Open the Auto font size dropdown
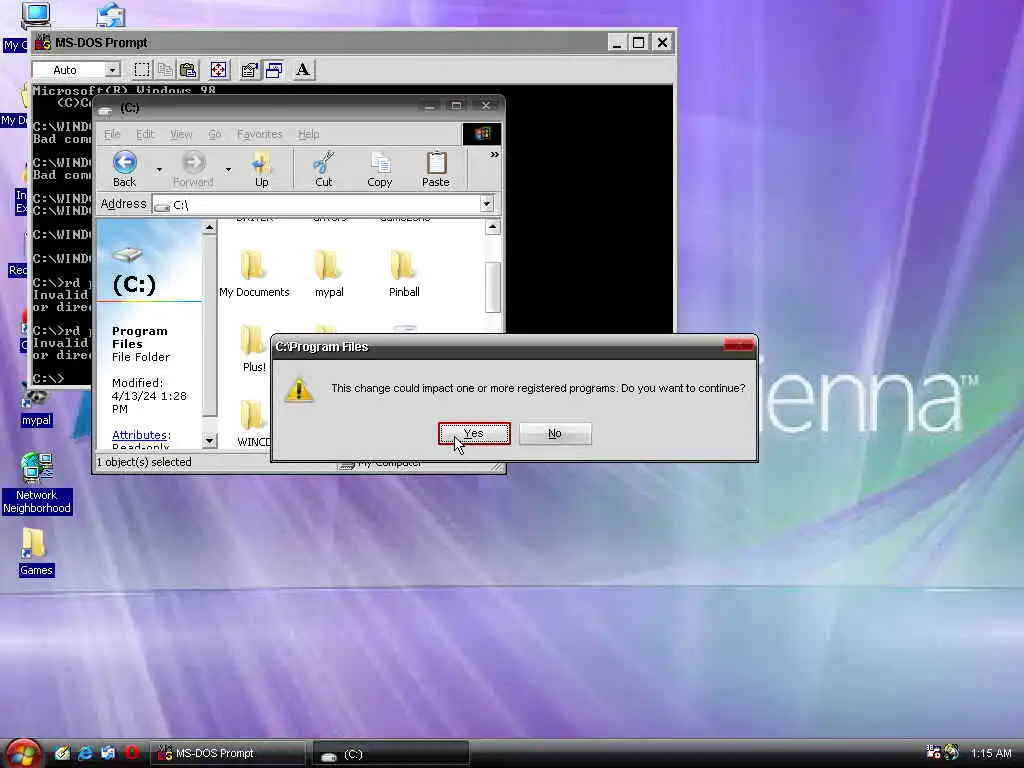The image size is (1024, 768). (x=112, y=70)
